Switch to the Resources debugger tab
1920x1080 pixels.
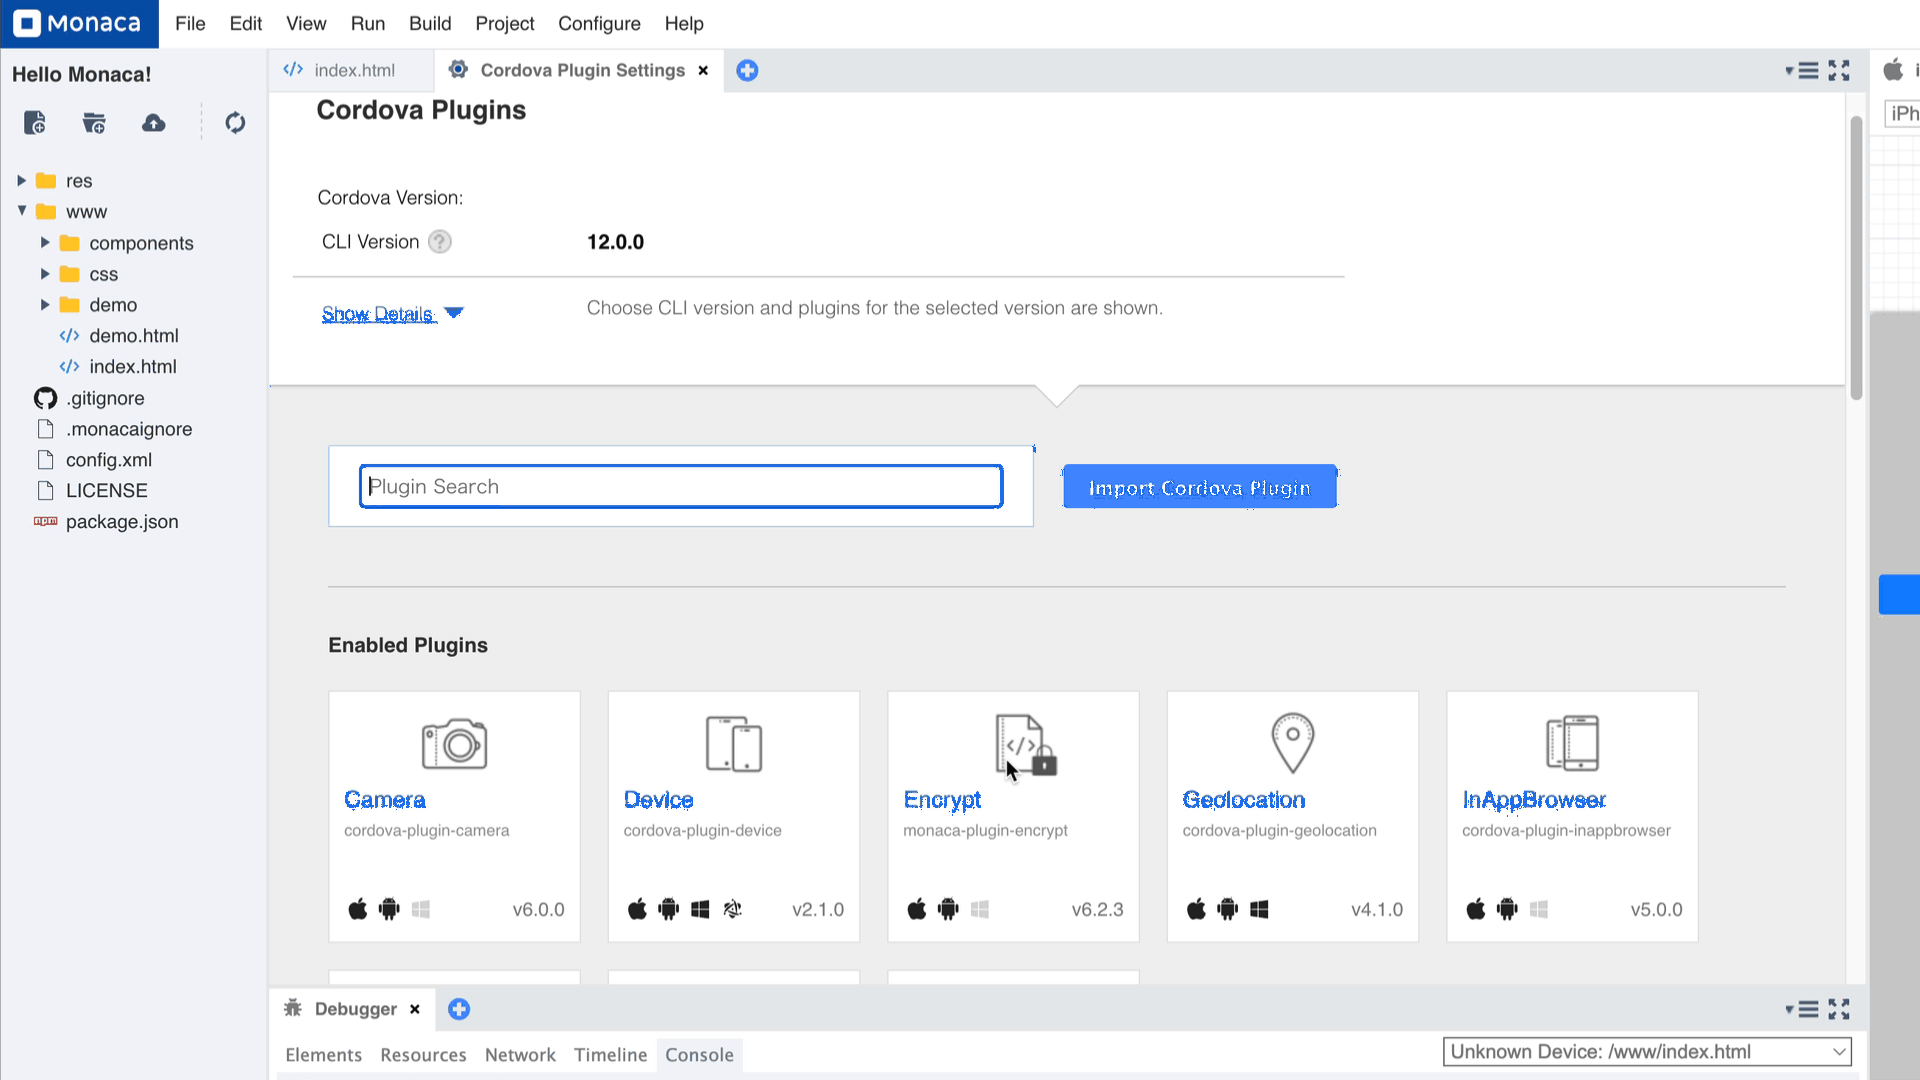tap(423, 1055)
